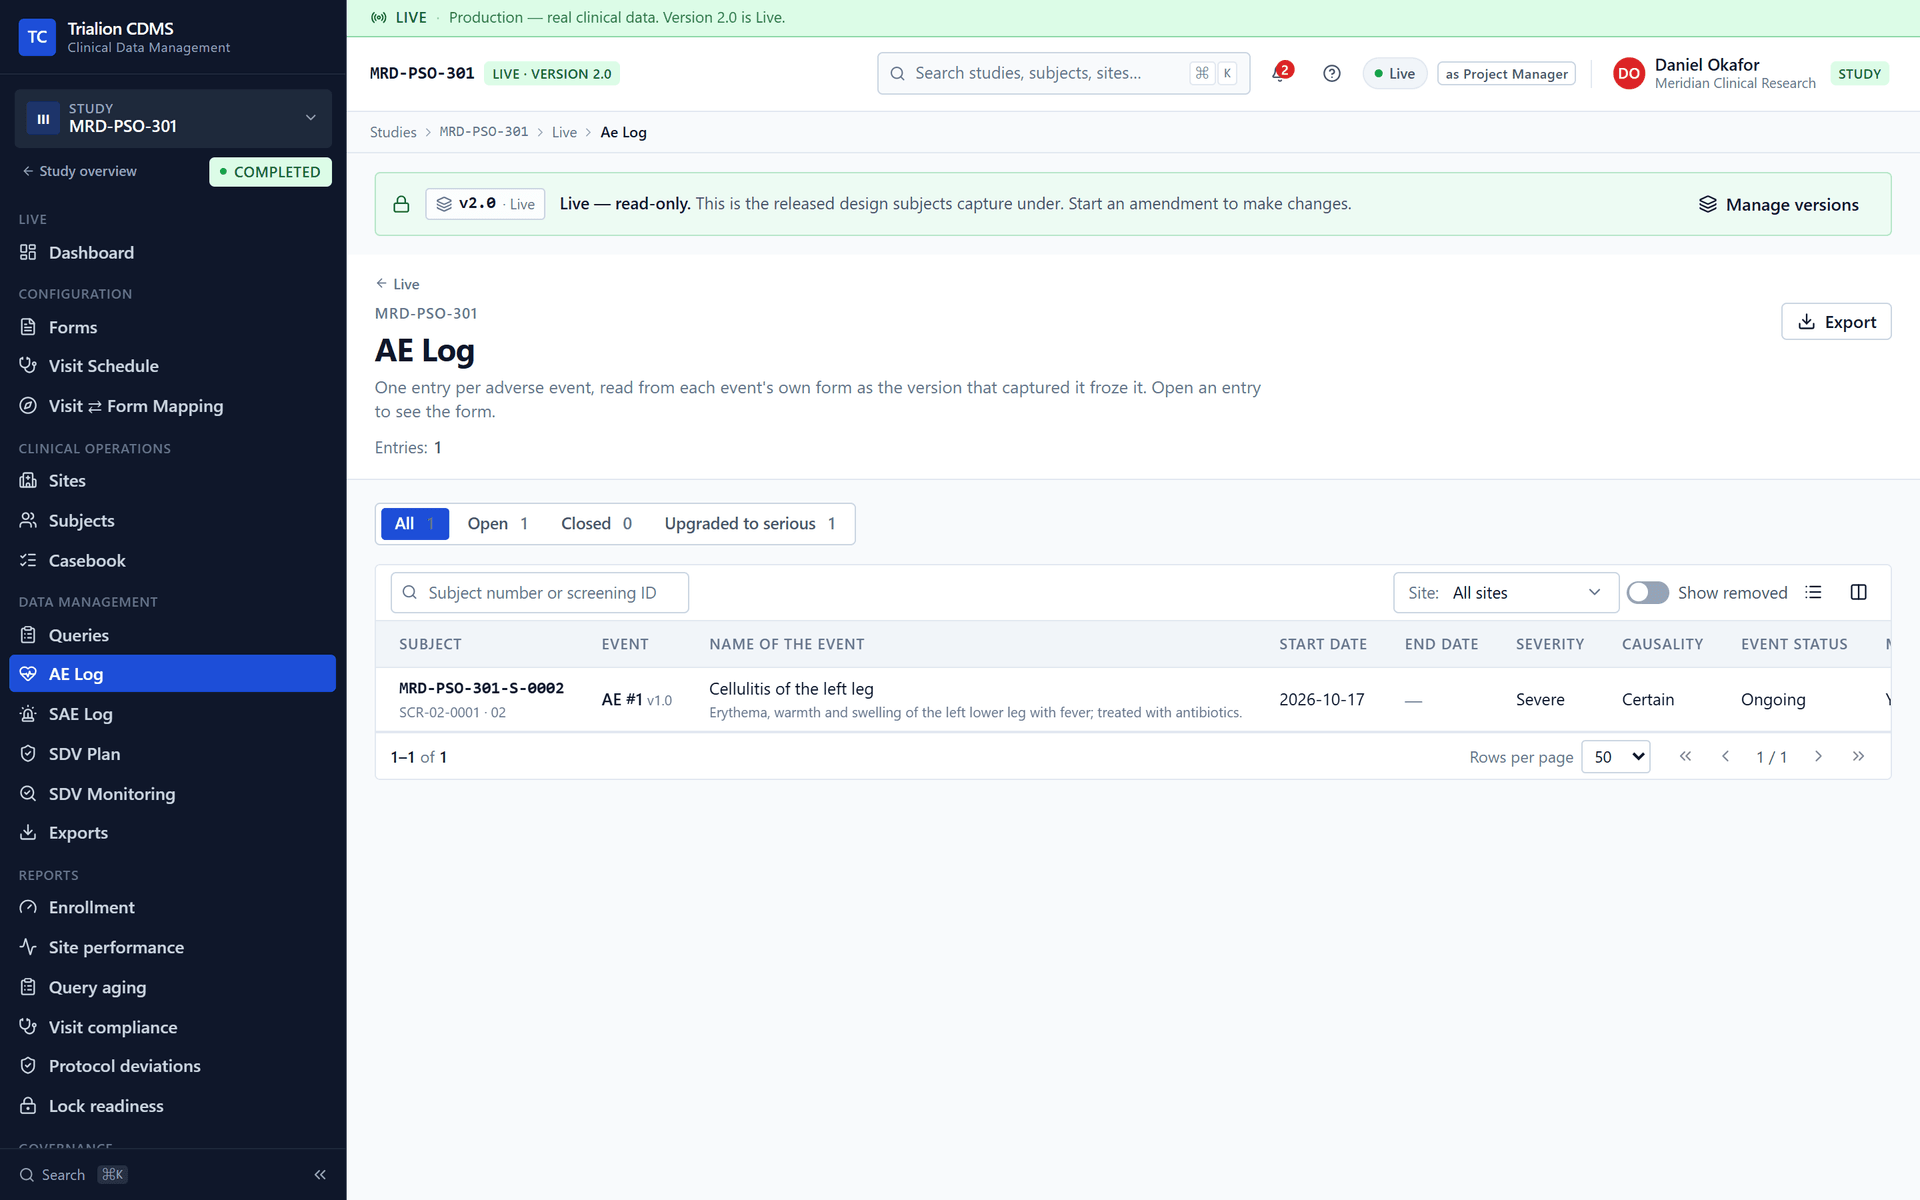Go to Lock readiness report

click(172, 1106)
